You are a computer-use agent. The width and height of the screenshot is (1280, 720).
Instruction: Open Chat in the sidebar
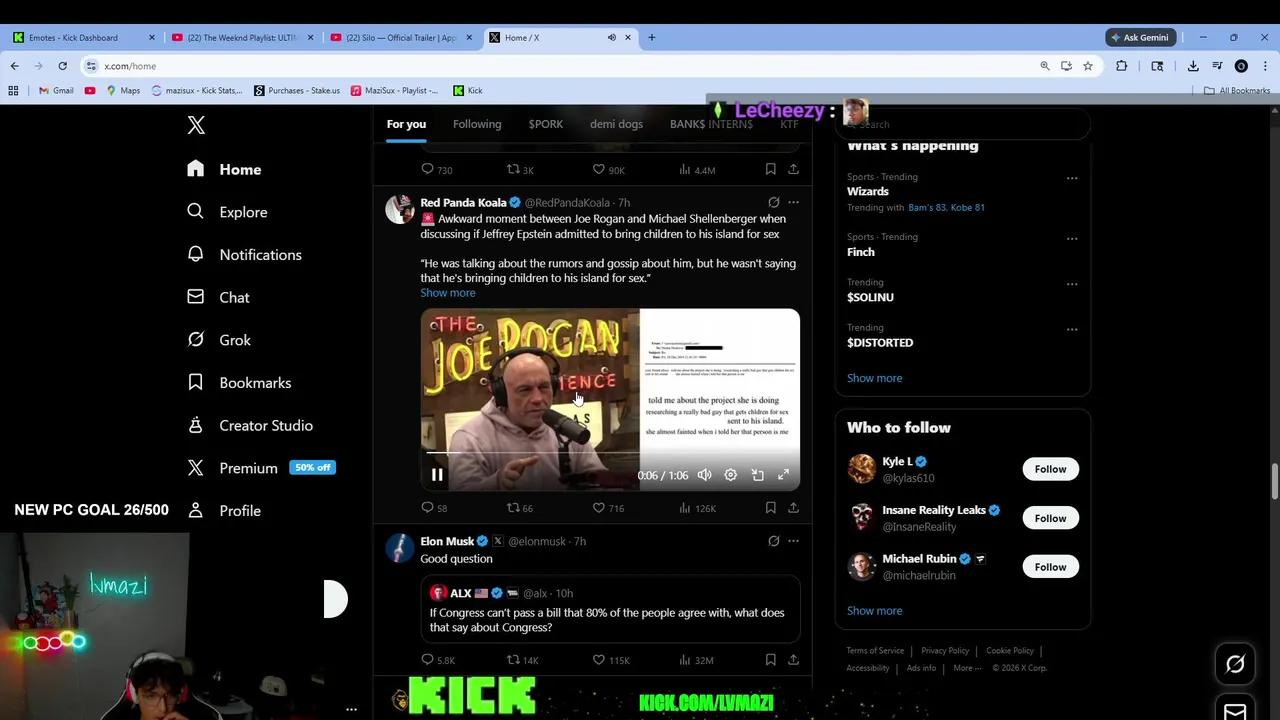tap(218, 297)
